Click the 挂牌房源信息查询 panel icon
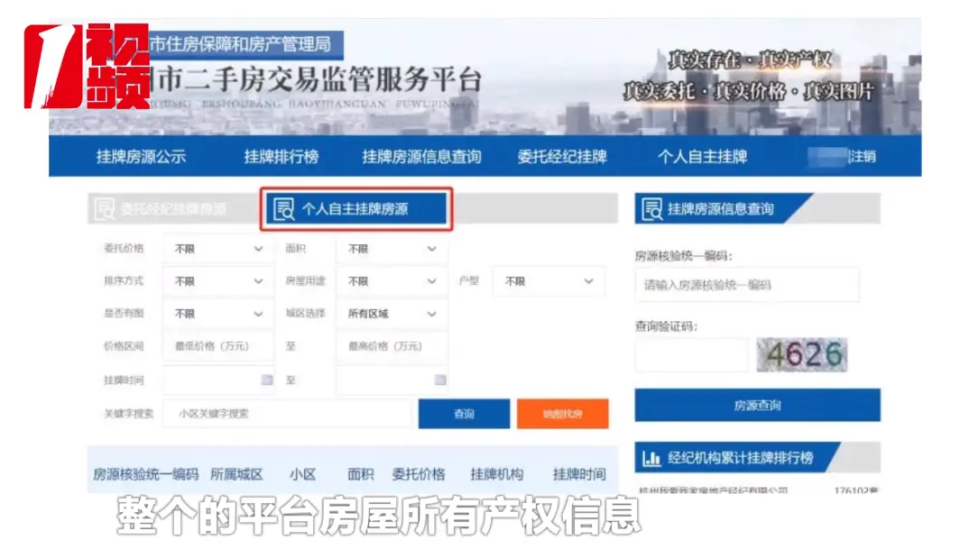Screen dimensions: 960x549 [x=651, y=209]
